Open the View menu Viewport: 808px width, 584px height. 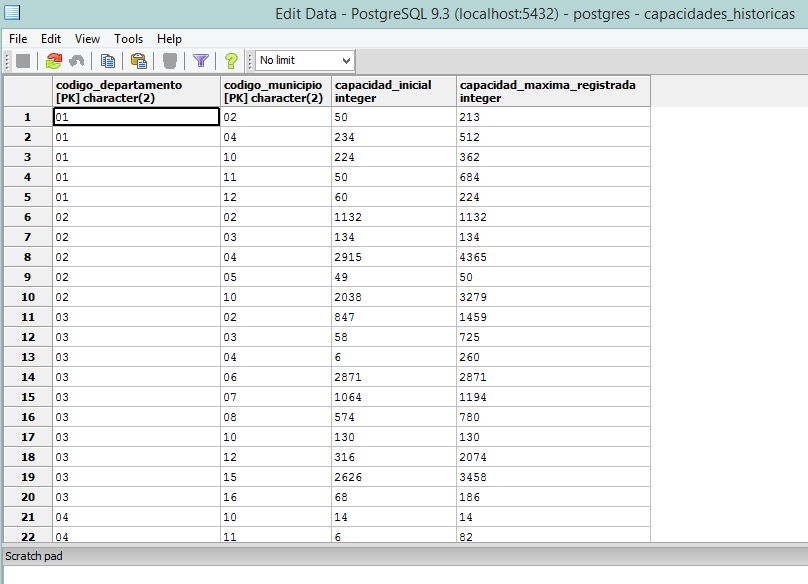[87, 39]
